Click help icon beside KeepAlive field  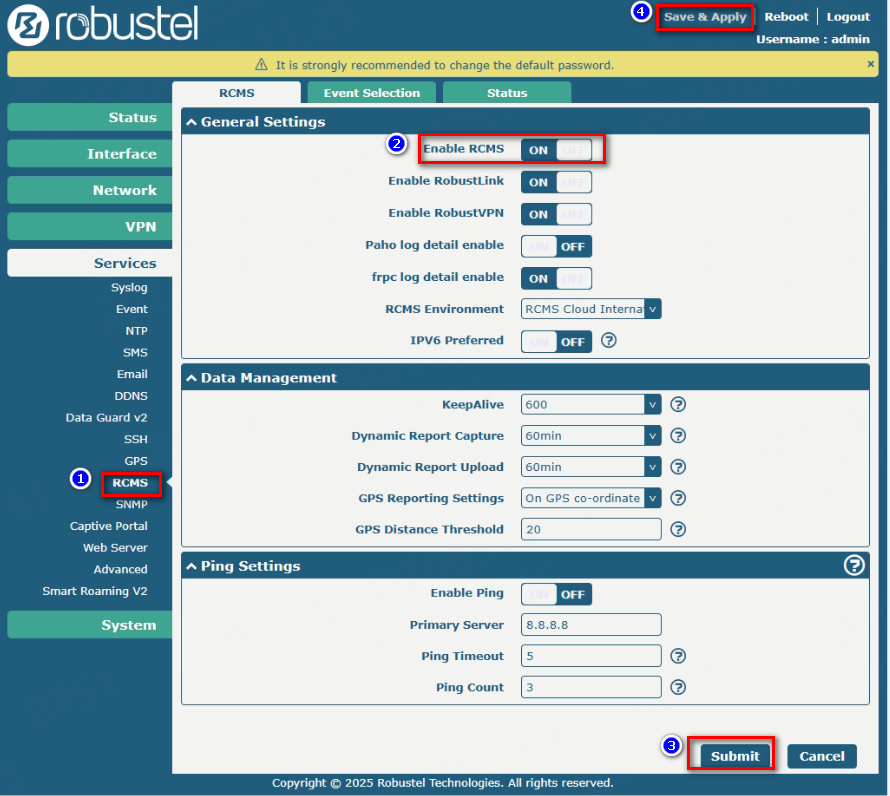coord(678,405)
